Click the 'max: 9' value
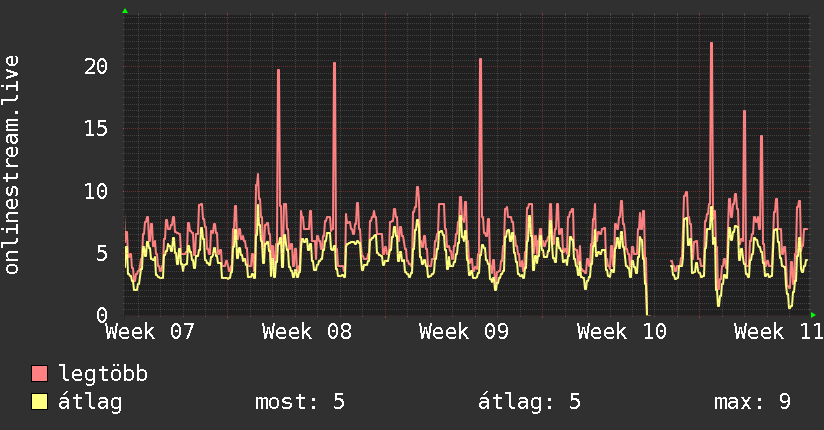The width and height of the screenshot is (824, 430). [x=753, y=402]
